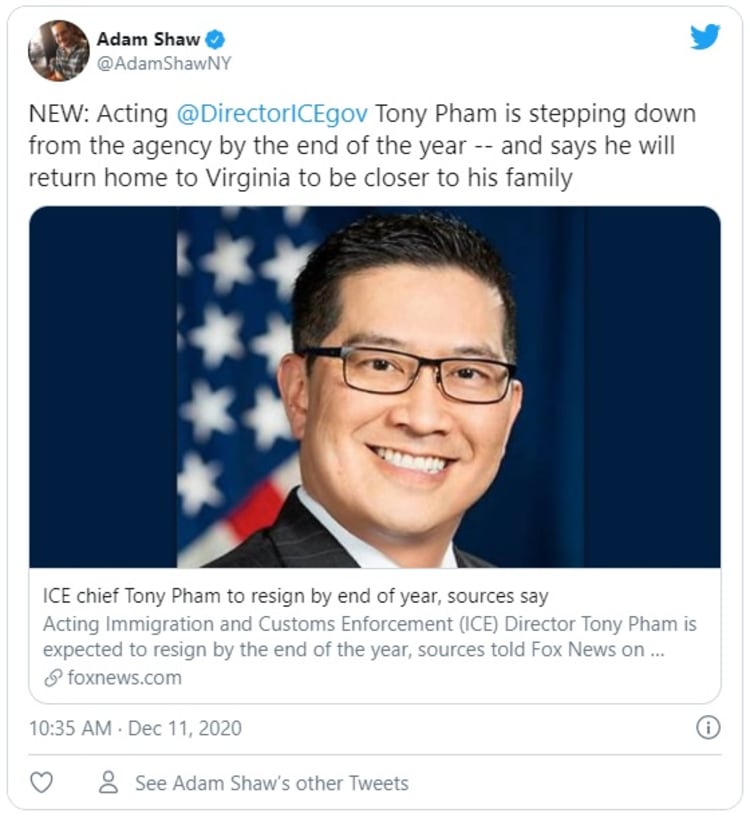Click the chain link icon beside foxnews.com
The image size is (750, 817).
(x=53, y=678)
